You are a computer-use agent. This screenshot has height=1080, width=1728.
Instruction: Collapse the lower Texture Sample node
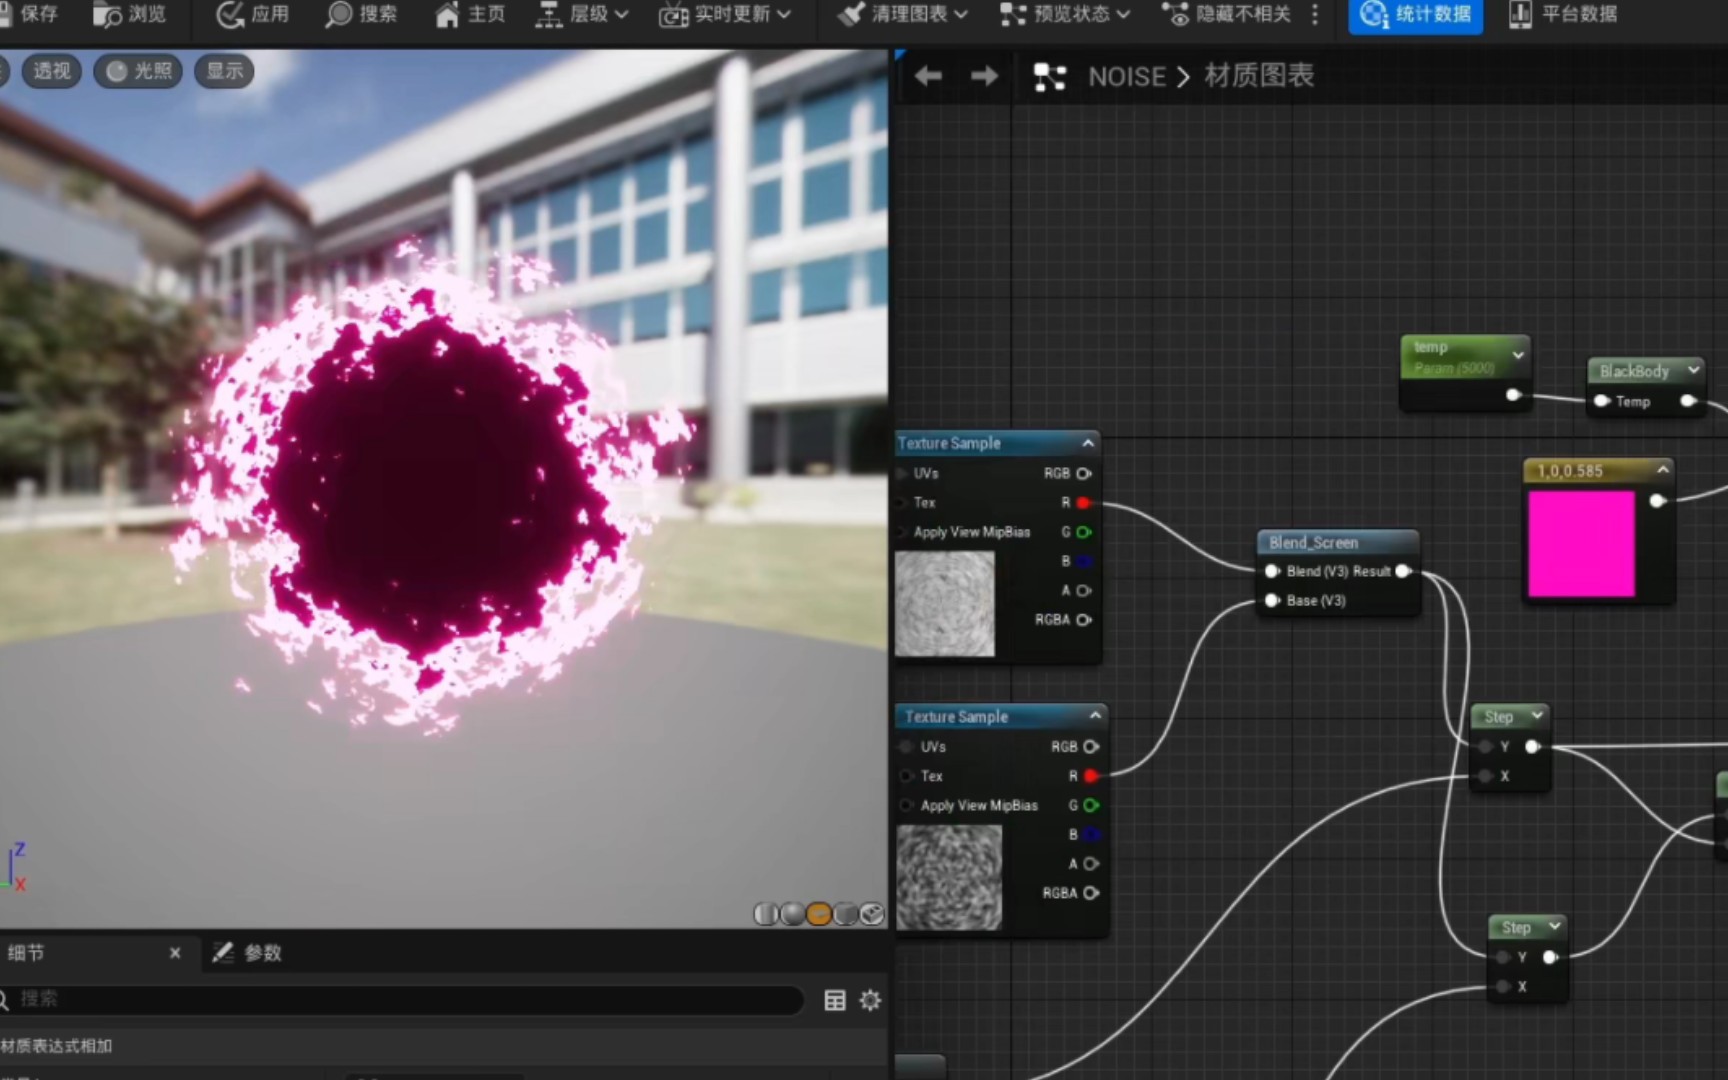[1095, 716]
